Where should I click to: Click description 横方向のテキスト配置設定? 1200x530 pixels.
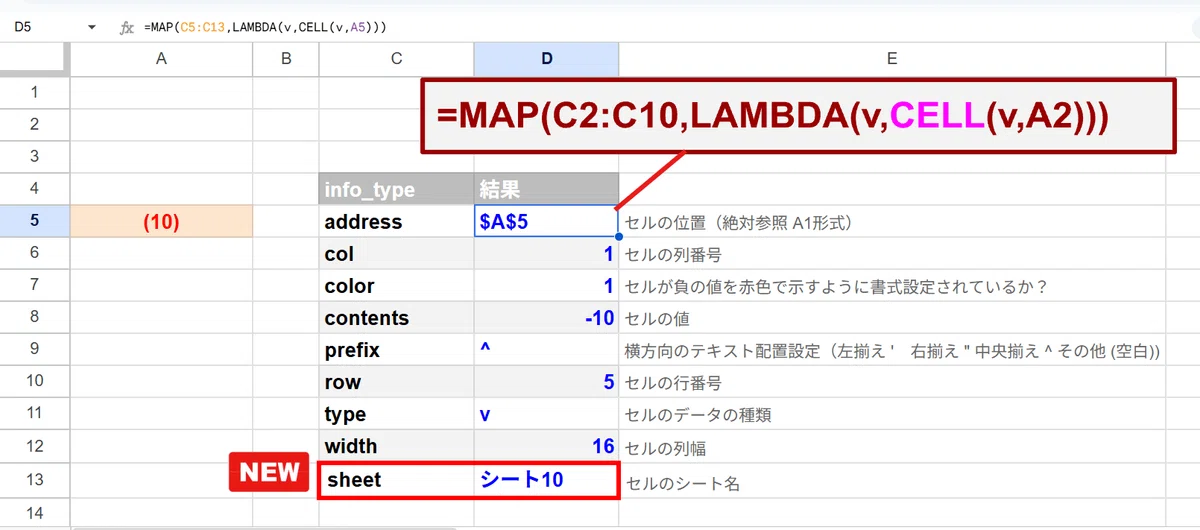892,352
